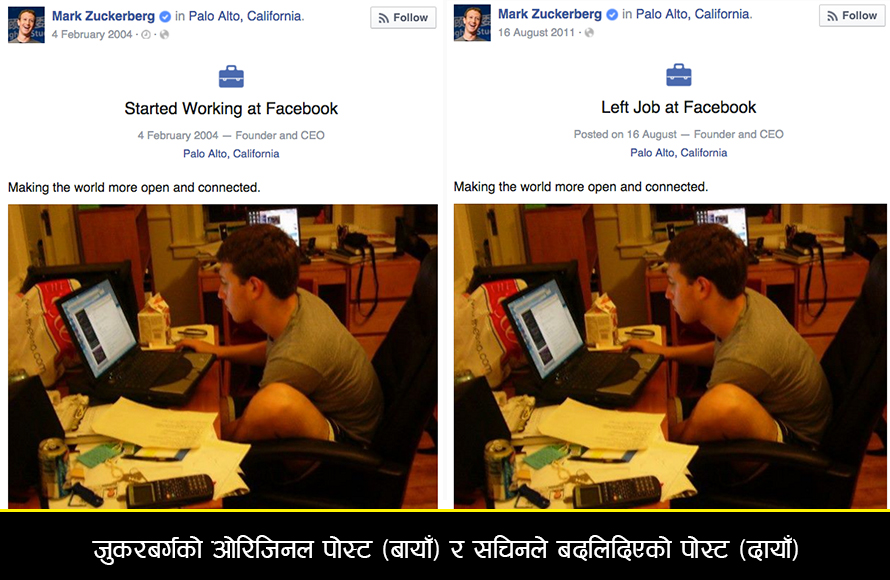The width and height of the screenshot is (890, 580).
Task: Open Palo Alto, California link under Left Job
Action: coord(678,153)
